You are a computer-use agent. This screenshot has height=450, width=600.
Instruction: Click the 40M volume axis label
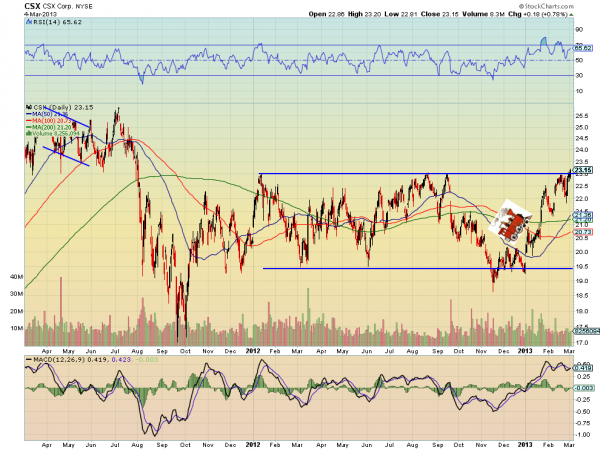pos(16,277)
